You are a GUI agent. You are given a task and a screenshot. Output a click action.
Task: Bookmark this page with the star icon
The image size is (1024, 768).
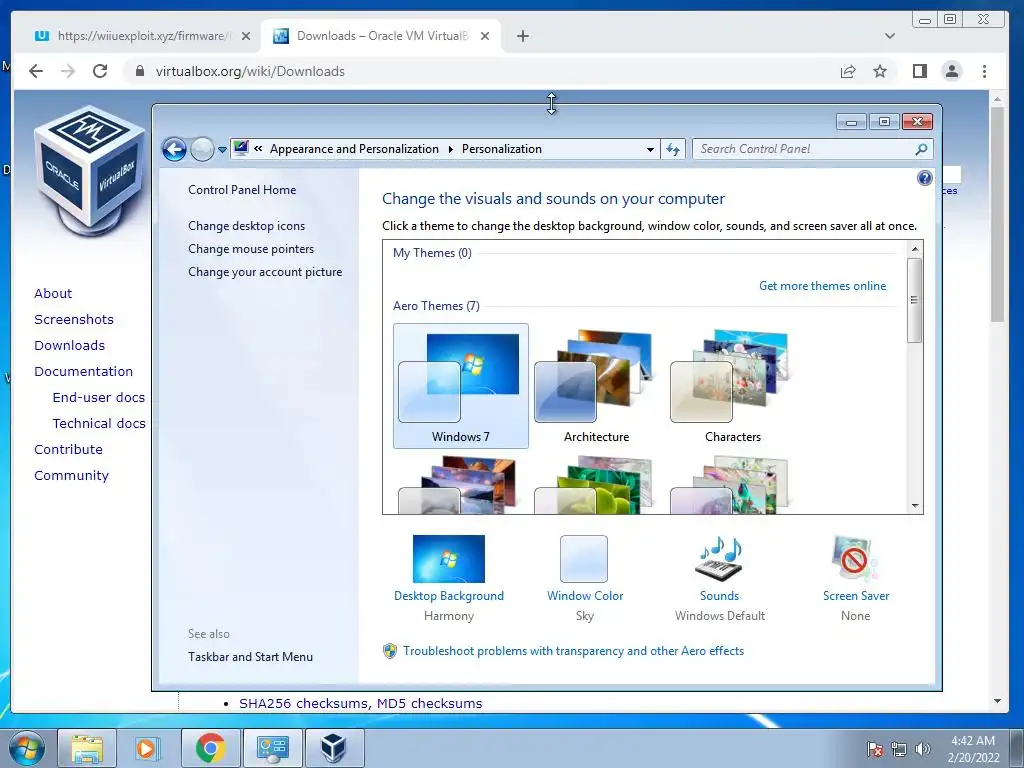pyautogui.click(x=880, y=71)
